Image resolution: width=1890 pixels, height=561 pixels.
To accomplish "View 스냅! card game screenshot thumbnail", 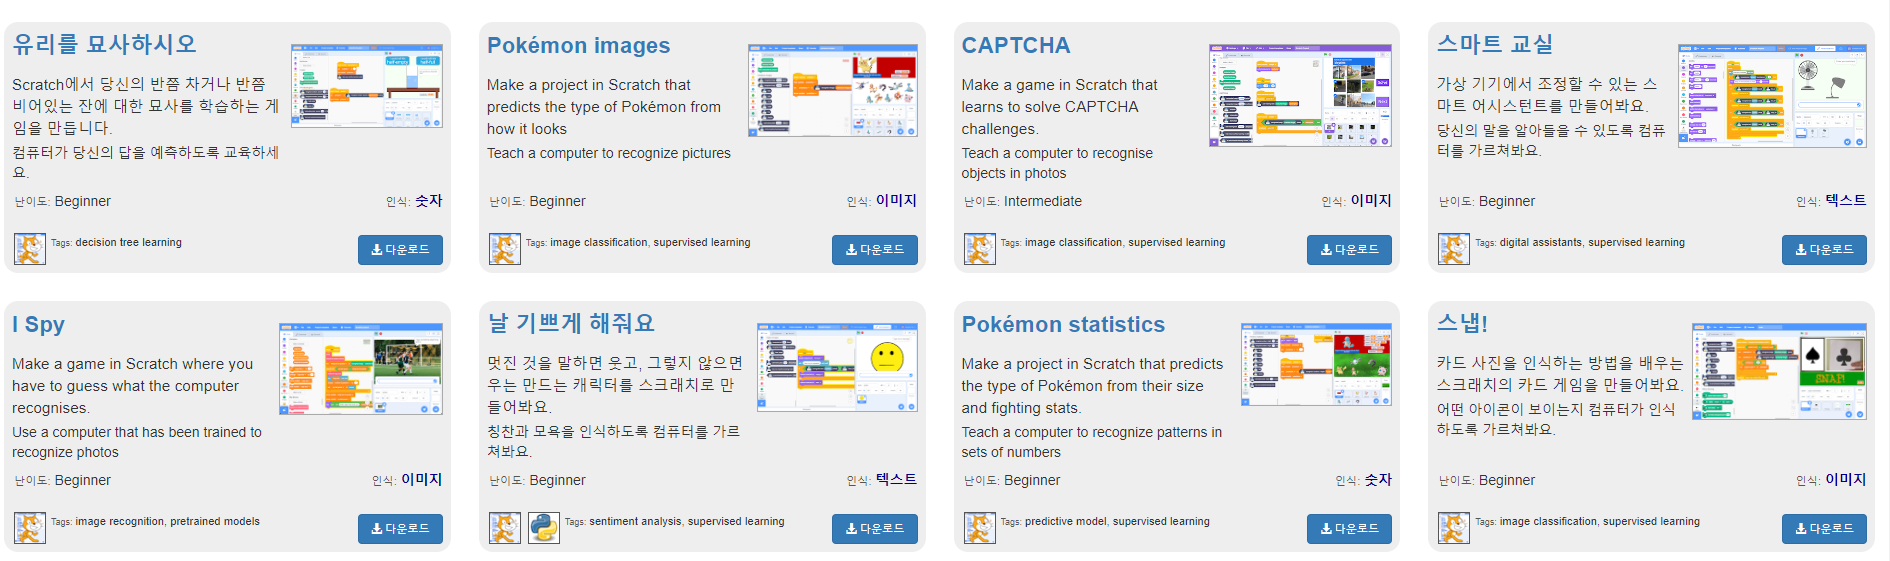I will pyautogui.click(x=1779, y=371).
